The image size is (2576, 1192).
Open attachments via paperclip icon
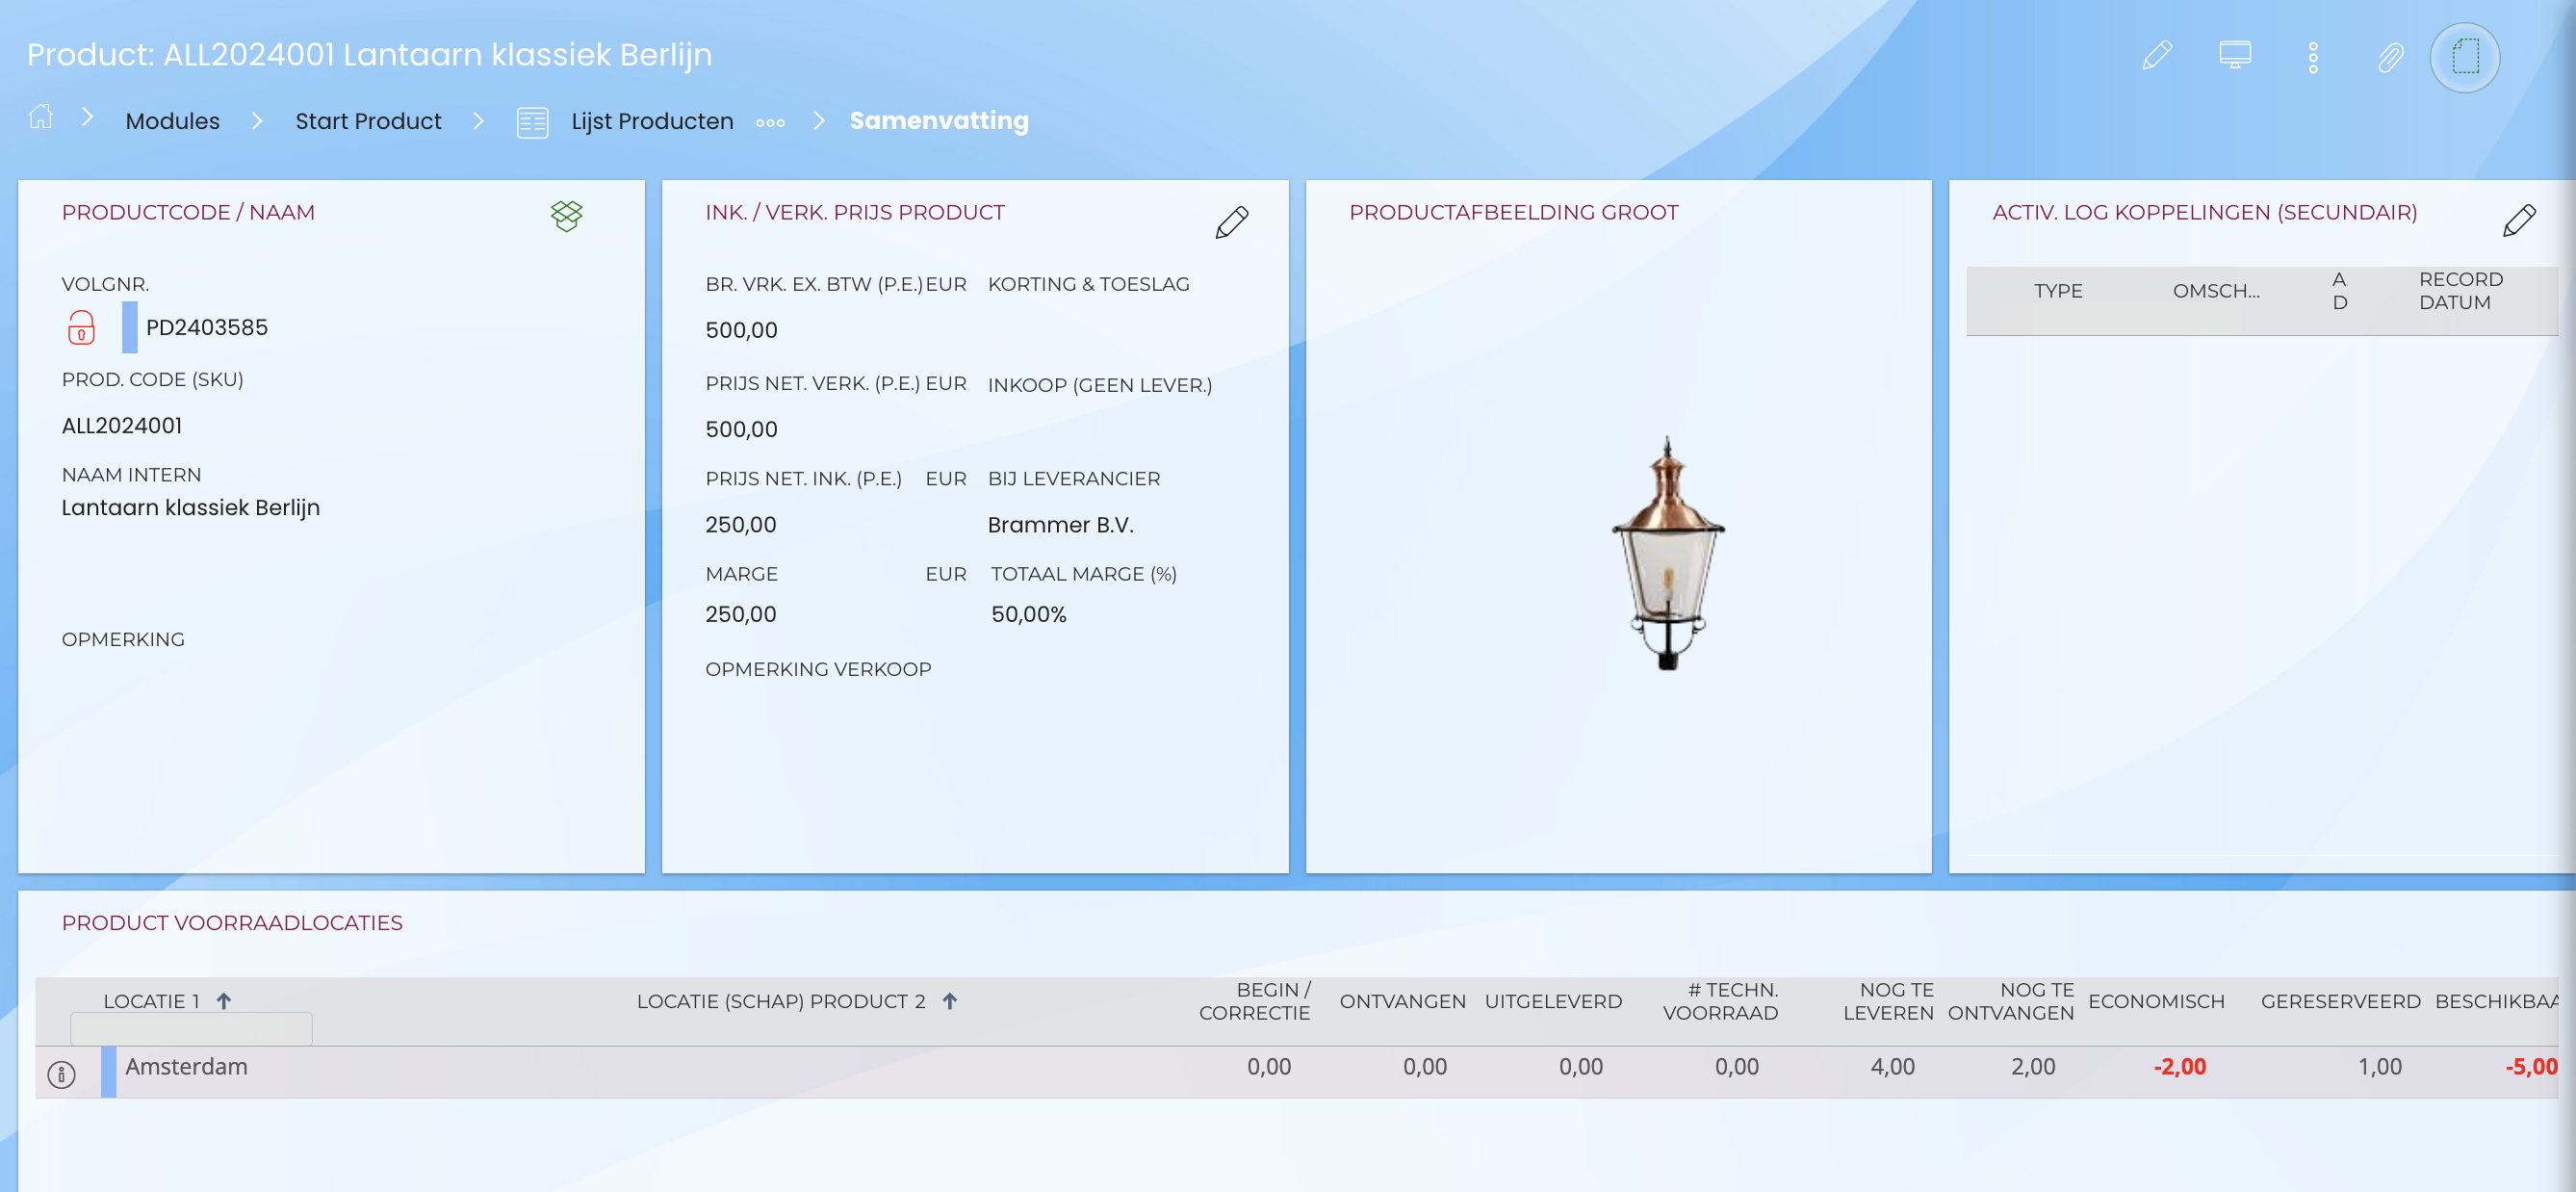(2390, 57)
